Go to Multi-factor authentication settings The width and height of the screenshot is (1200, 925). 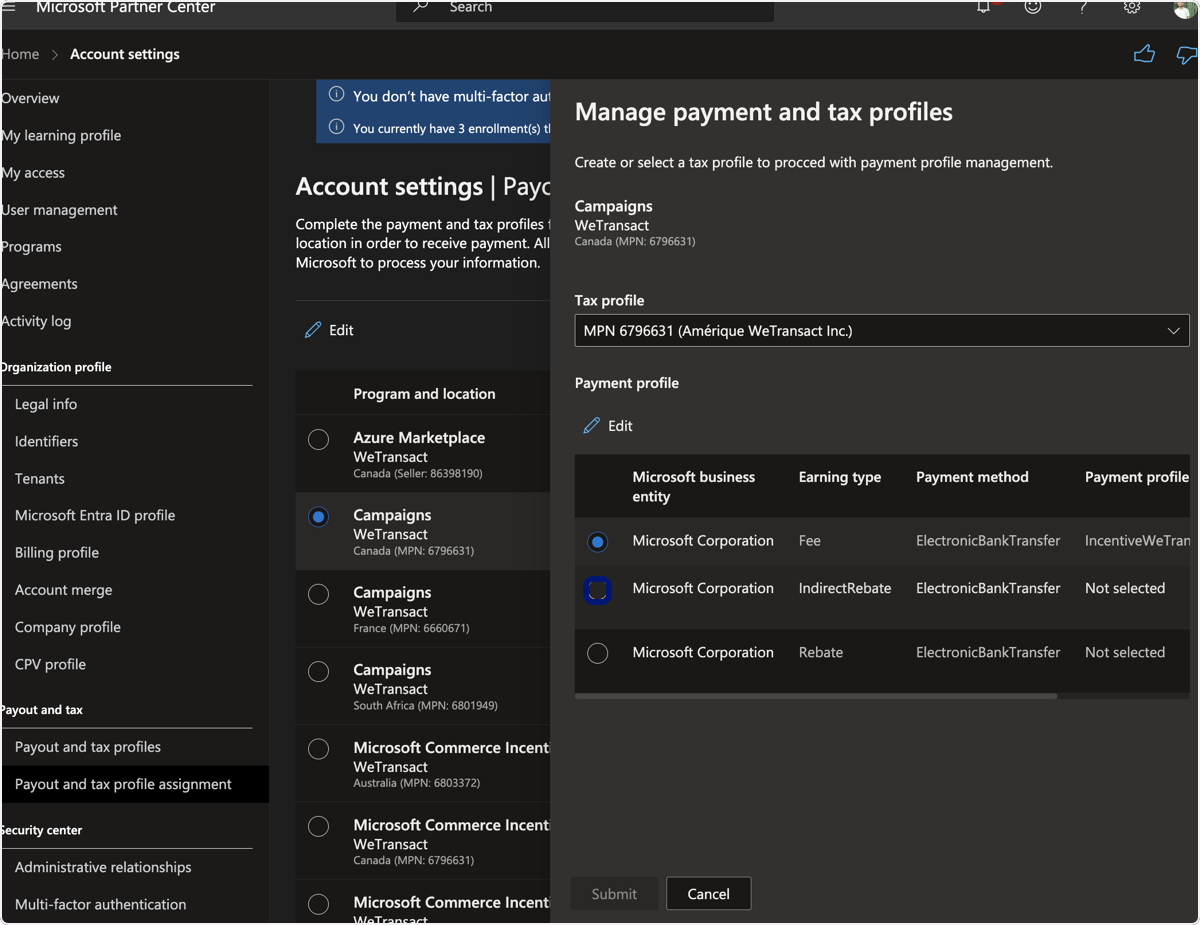[x=101, y=904]
